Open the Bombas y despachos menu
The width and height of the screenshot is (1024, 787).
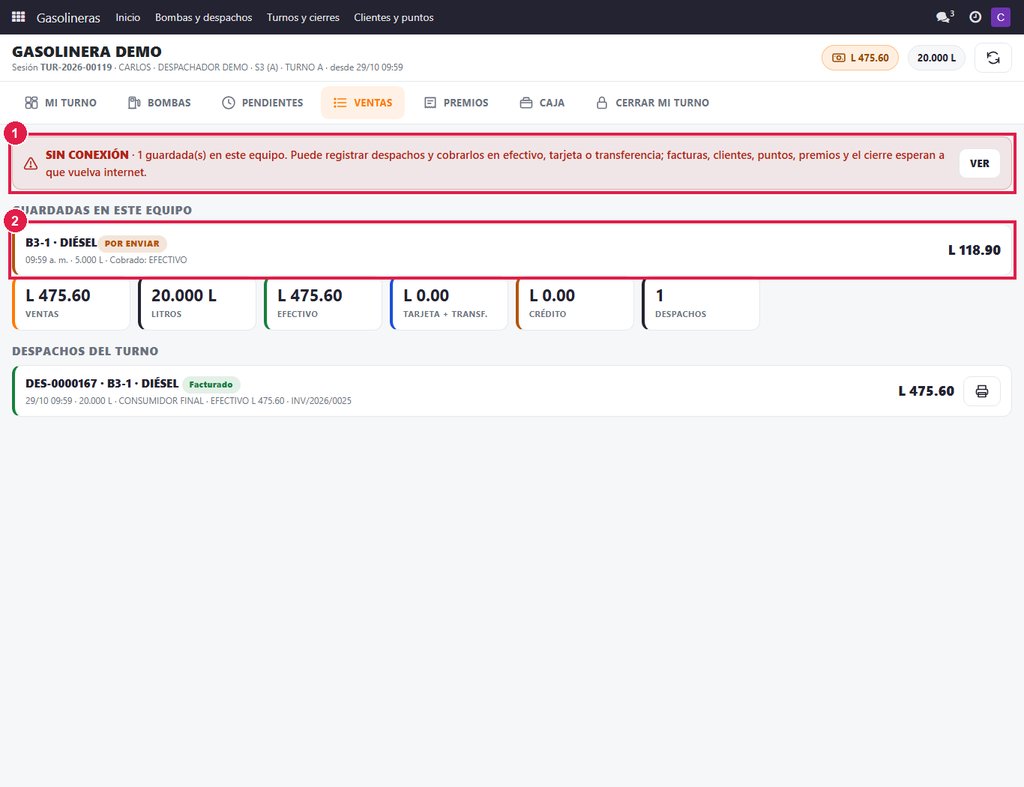204,18
